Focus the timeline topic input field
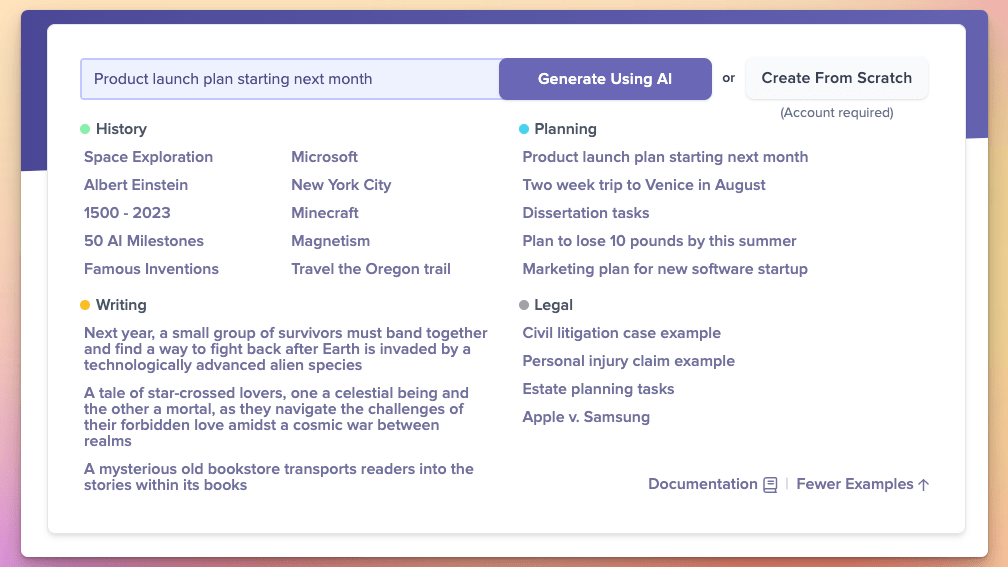 289,79
